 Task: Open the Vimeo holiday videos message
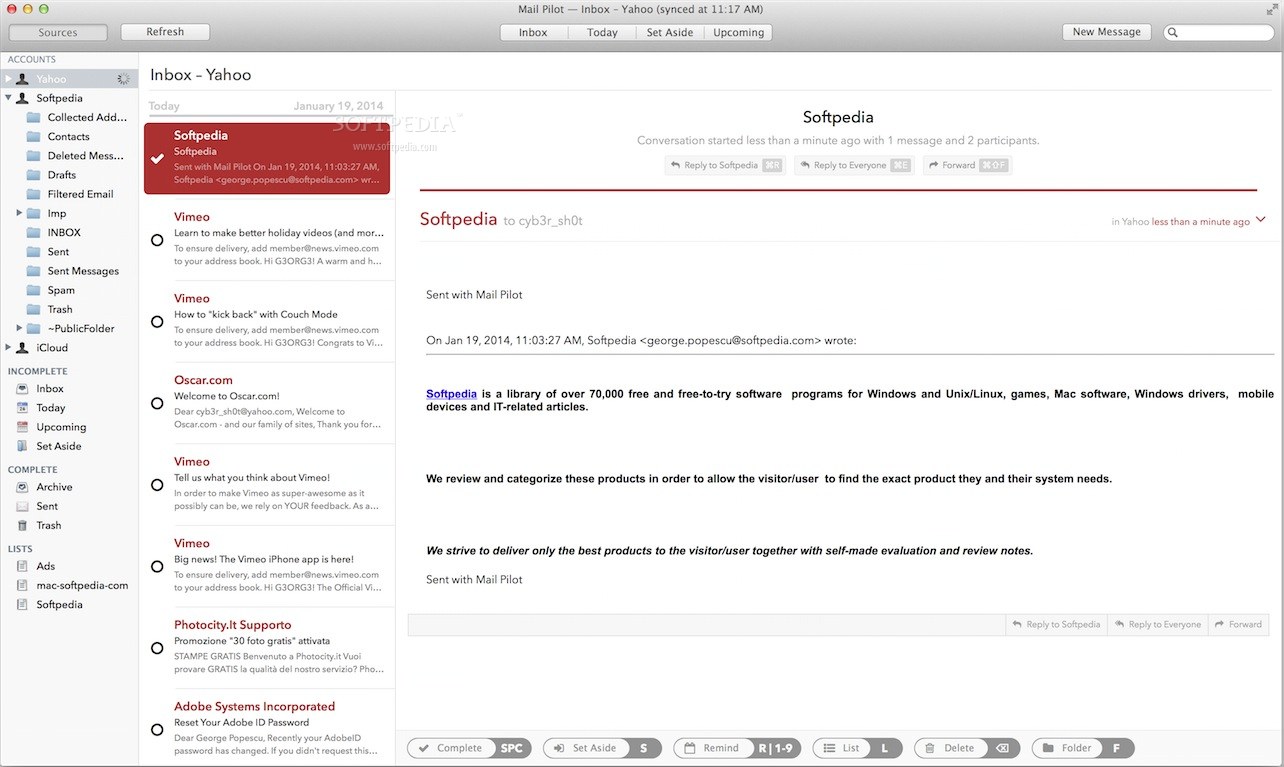pyautogui.click(x=267, y=240)
